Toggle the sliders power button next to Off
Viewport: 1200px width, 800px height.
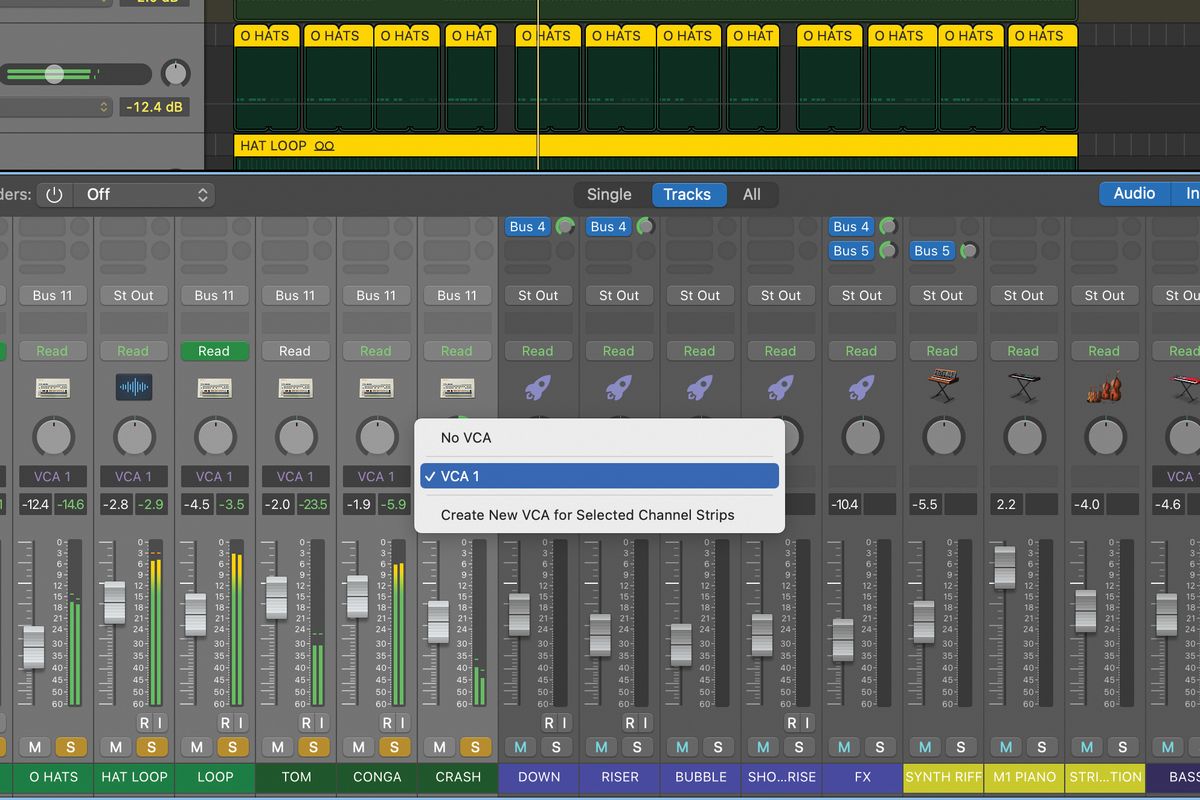(x=54, y=195)
